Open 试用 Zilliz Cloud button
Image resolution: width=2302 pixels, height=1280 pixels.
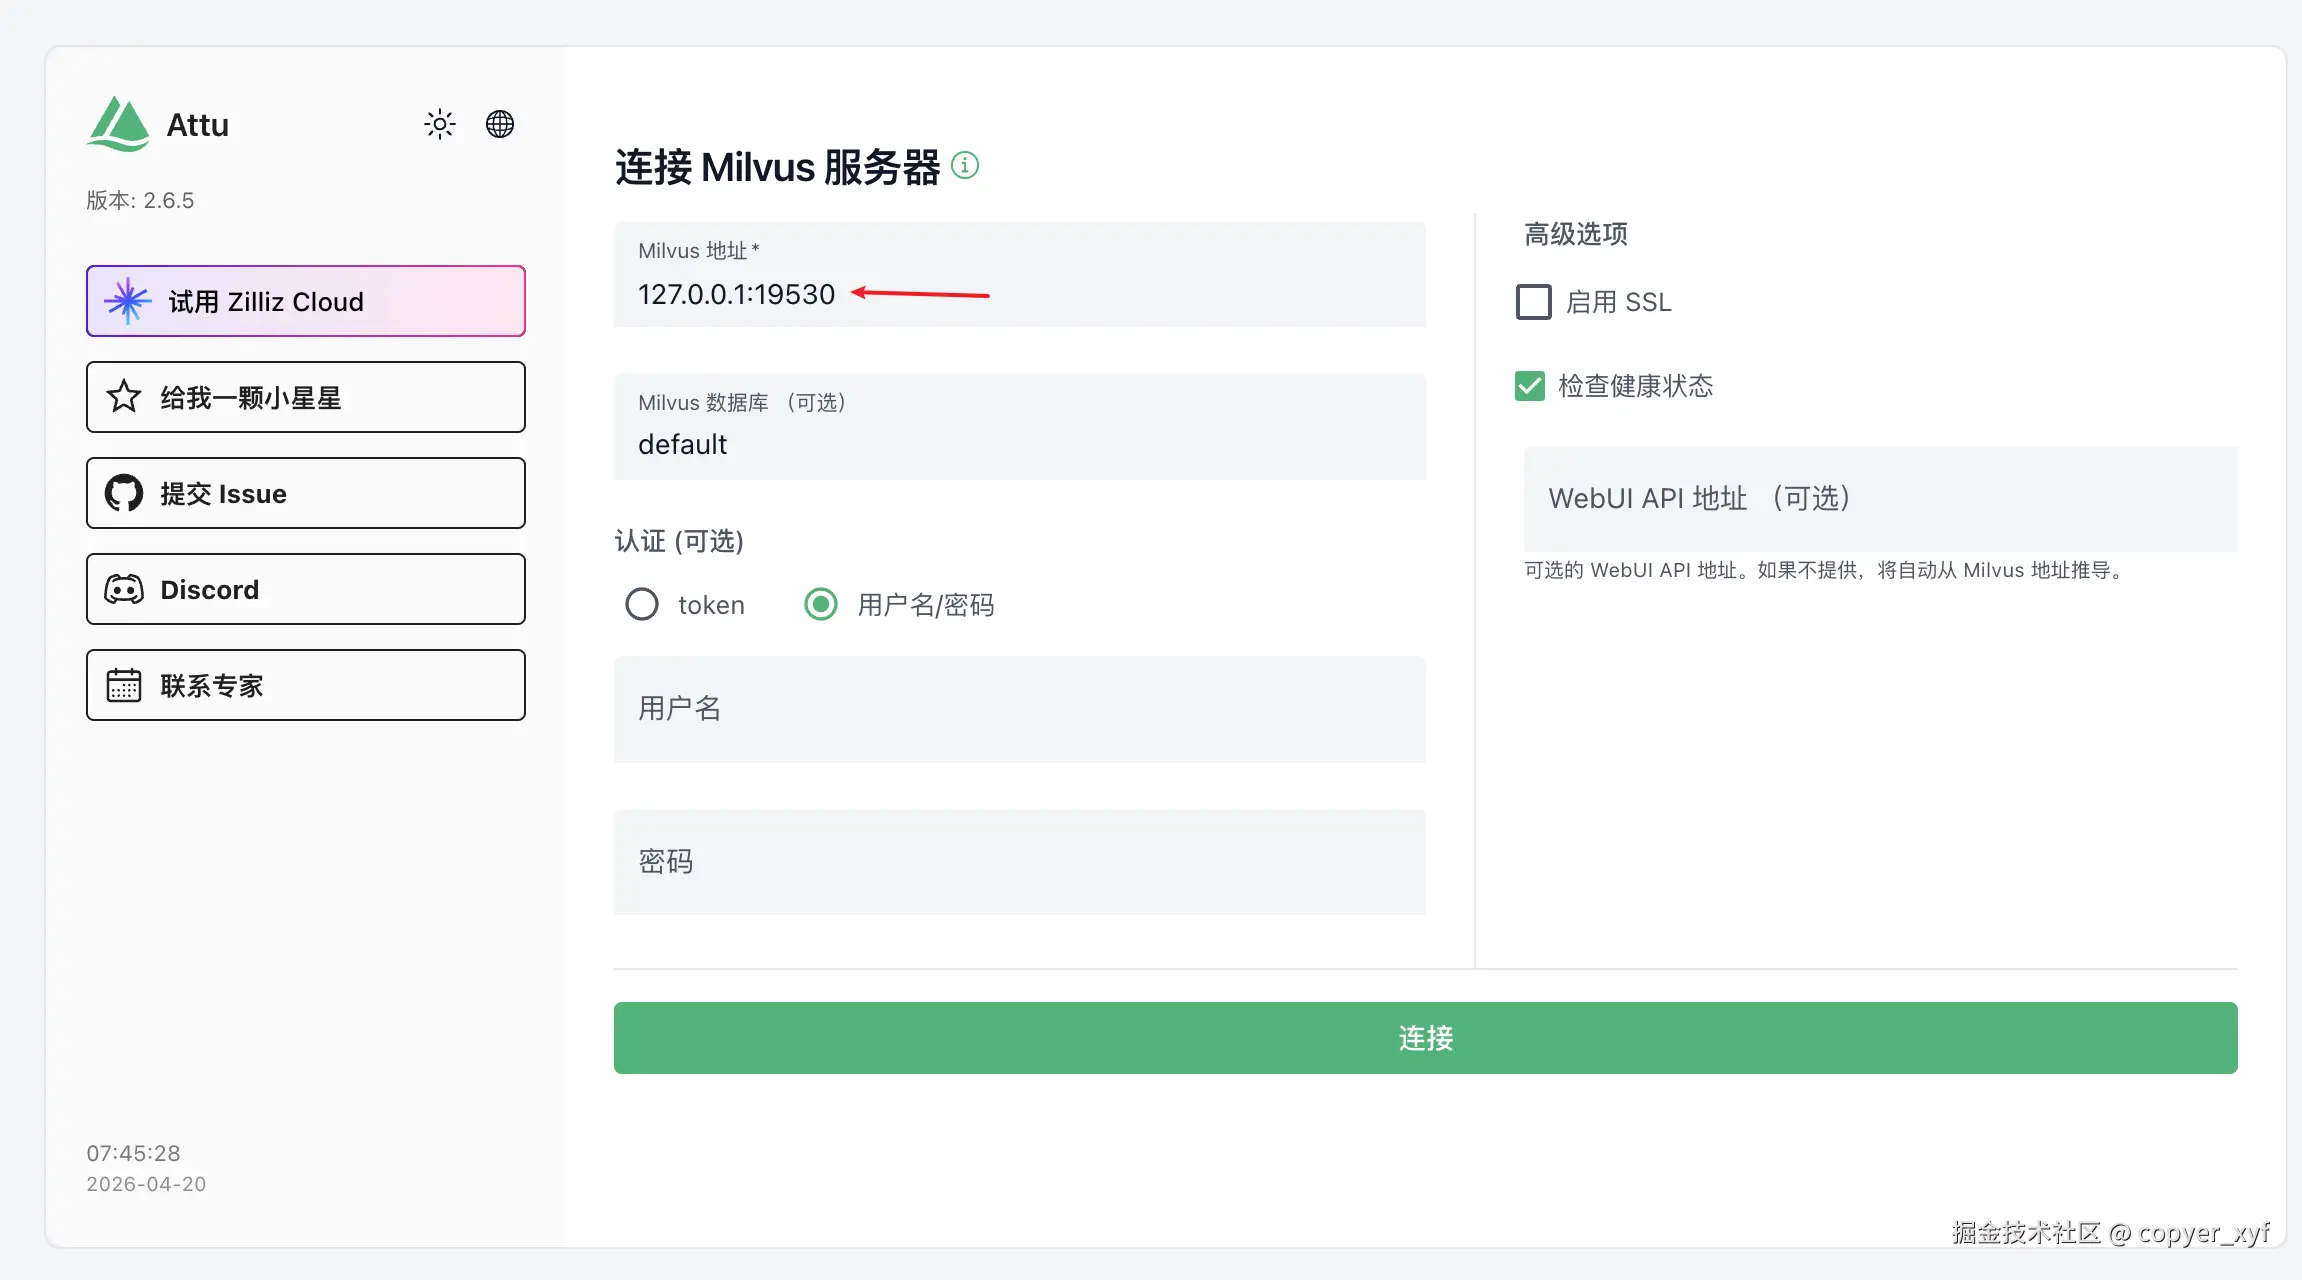coord(306,301)
